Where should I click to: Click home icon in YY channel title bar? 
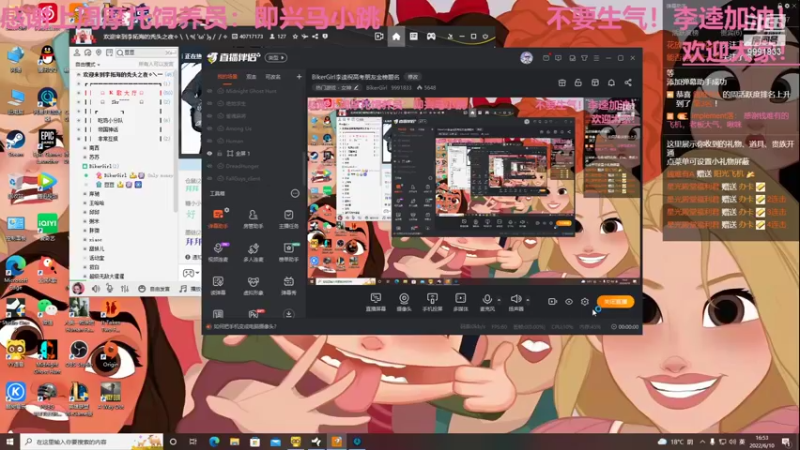pos(396,36)
